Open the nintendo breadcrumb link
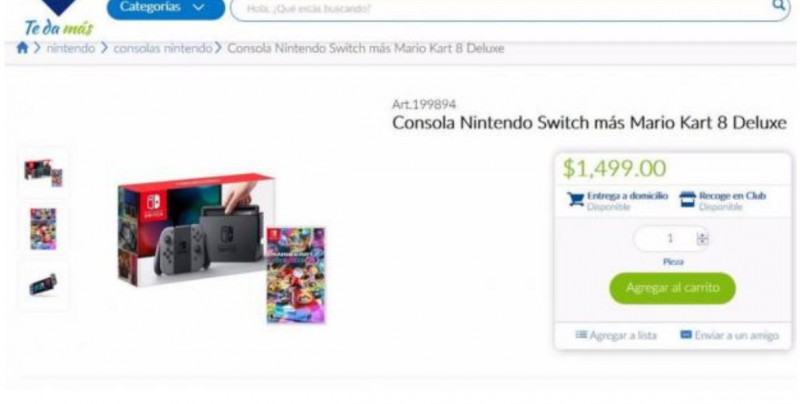The height and width of the screenshot is (404, 800). [x=70, y=48]
